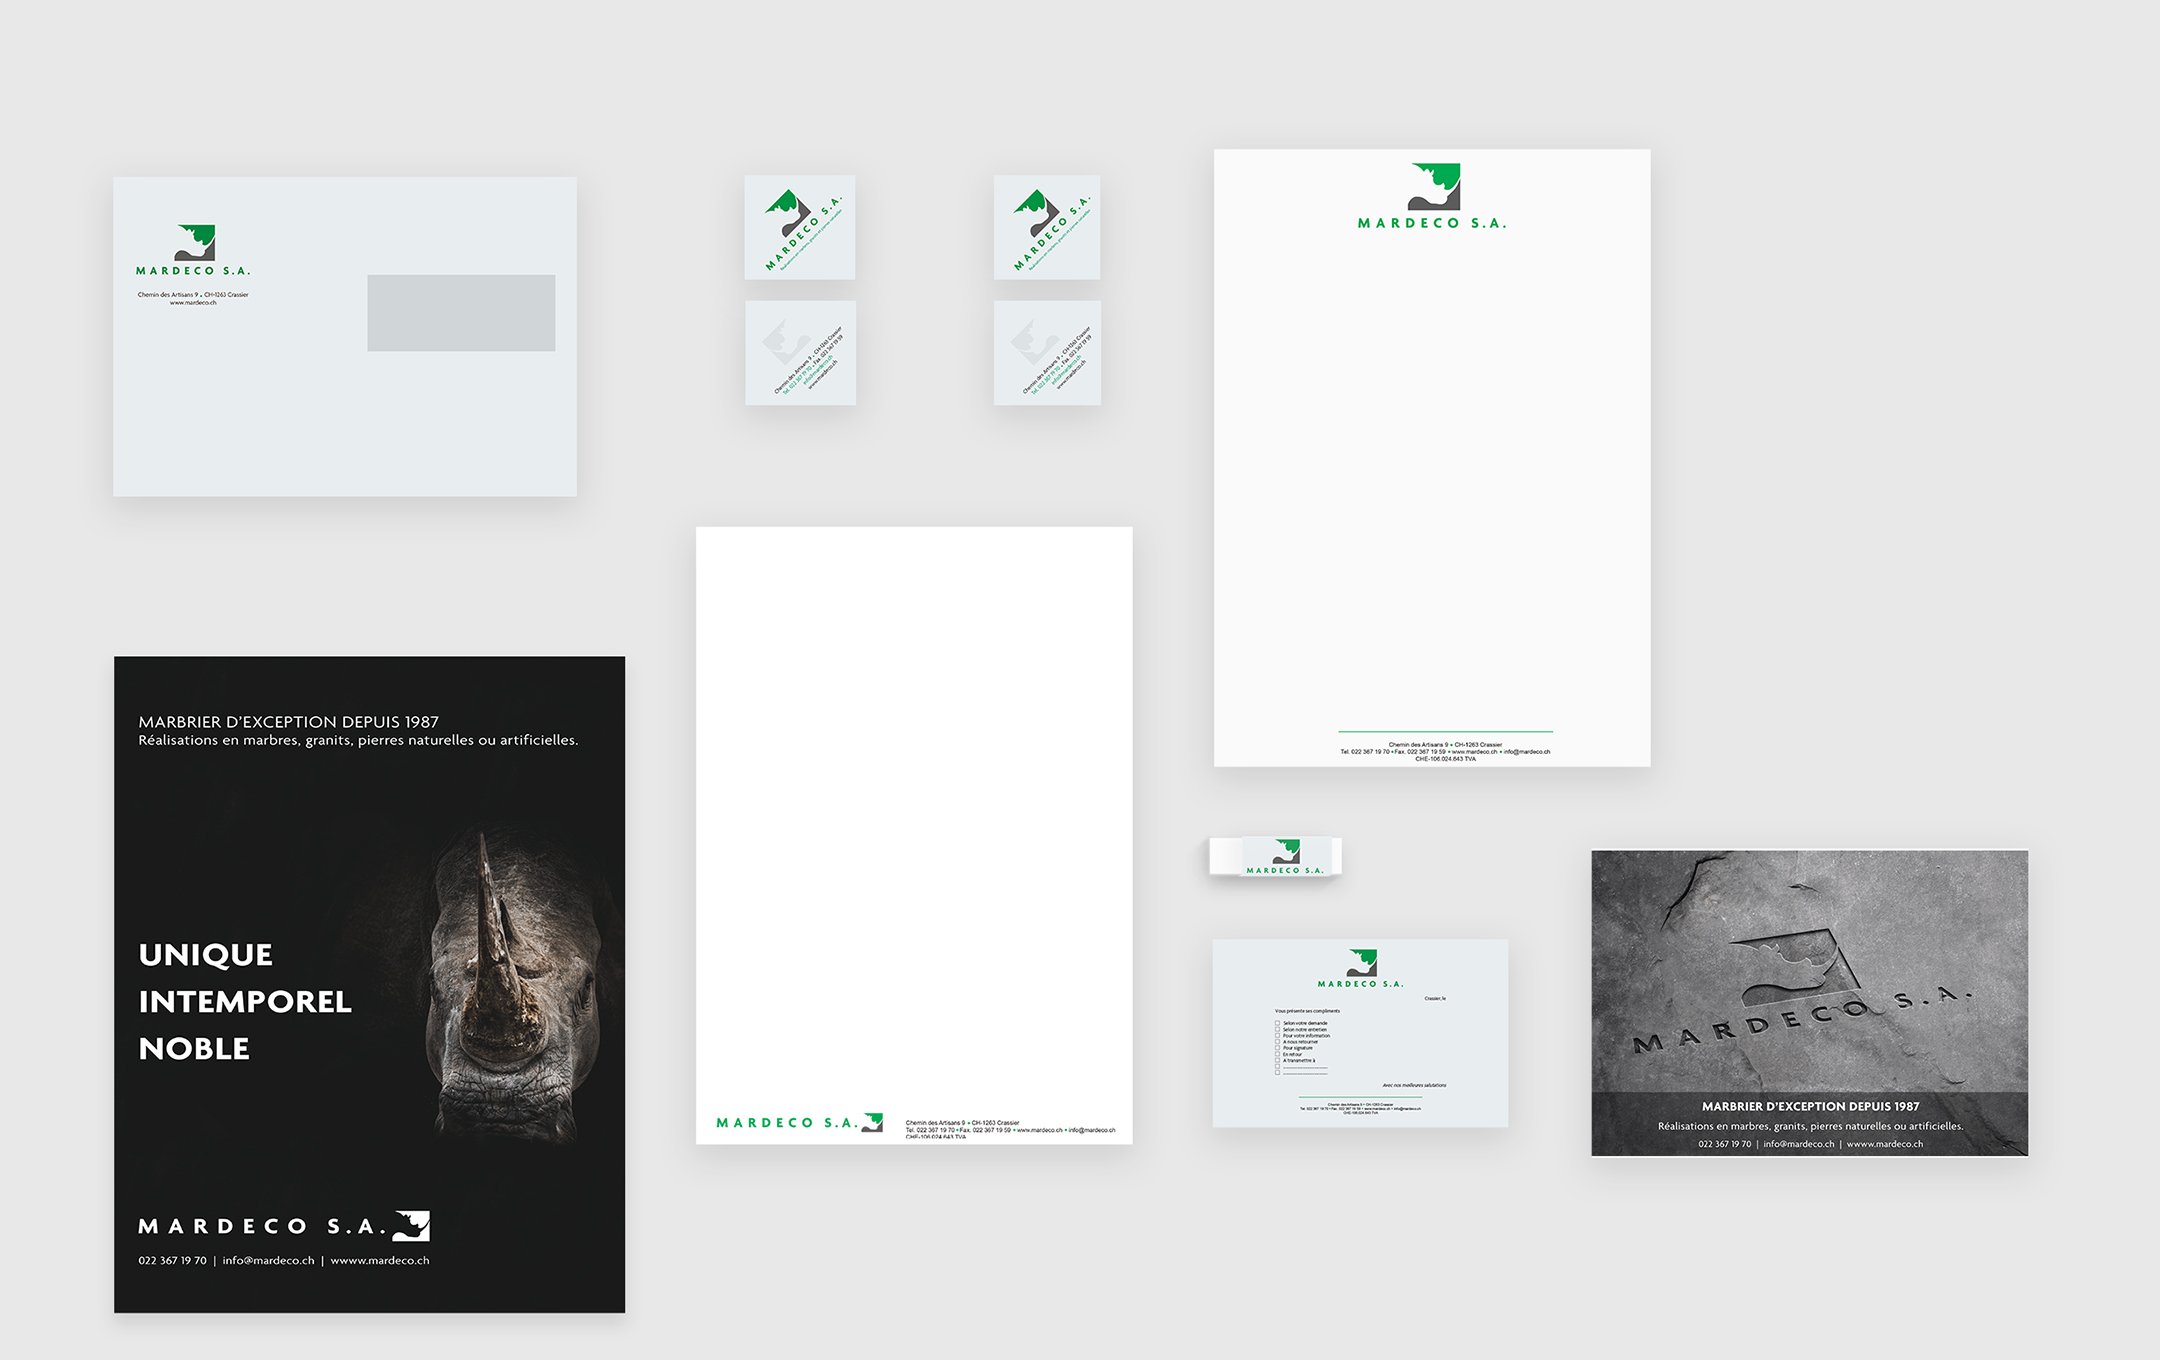Click the grey address window on envelope
This screenshot has width=2160, height=1360.
click(x=461, y=313)
